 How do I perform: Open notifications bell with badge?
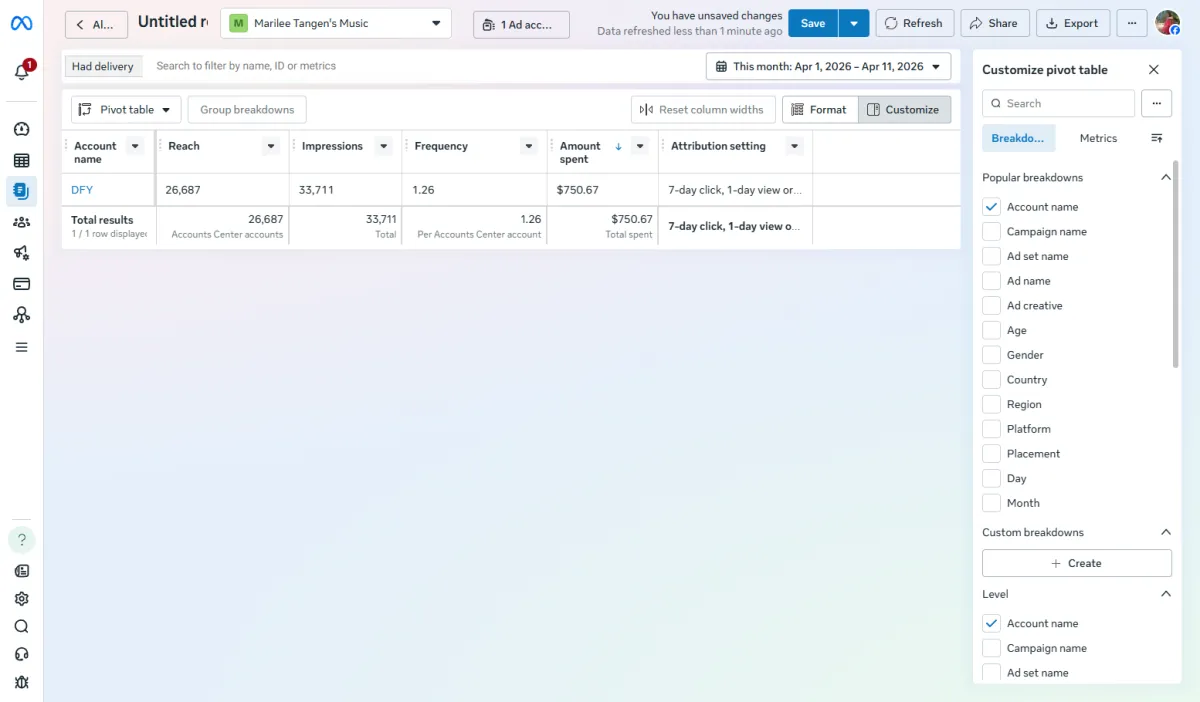click(21, 72)
